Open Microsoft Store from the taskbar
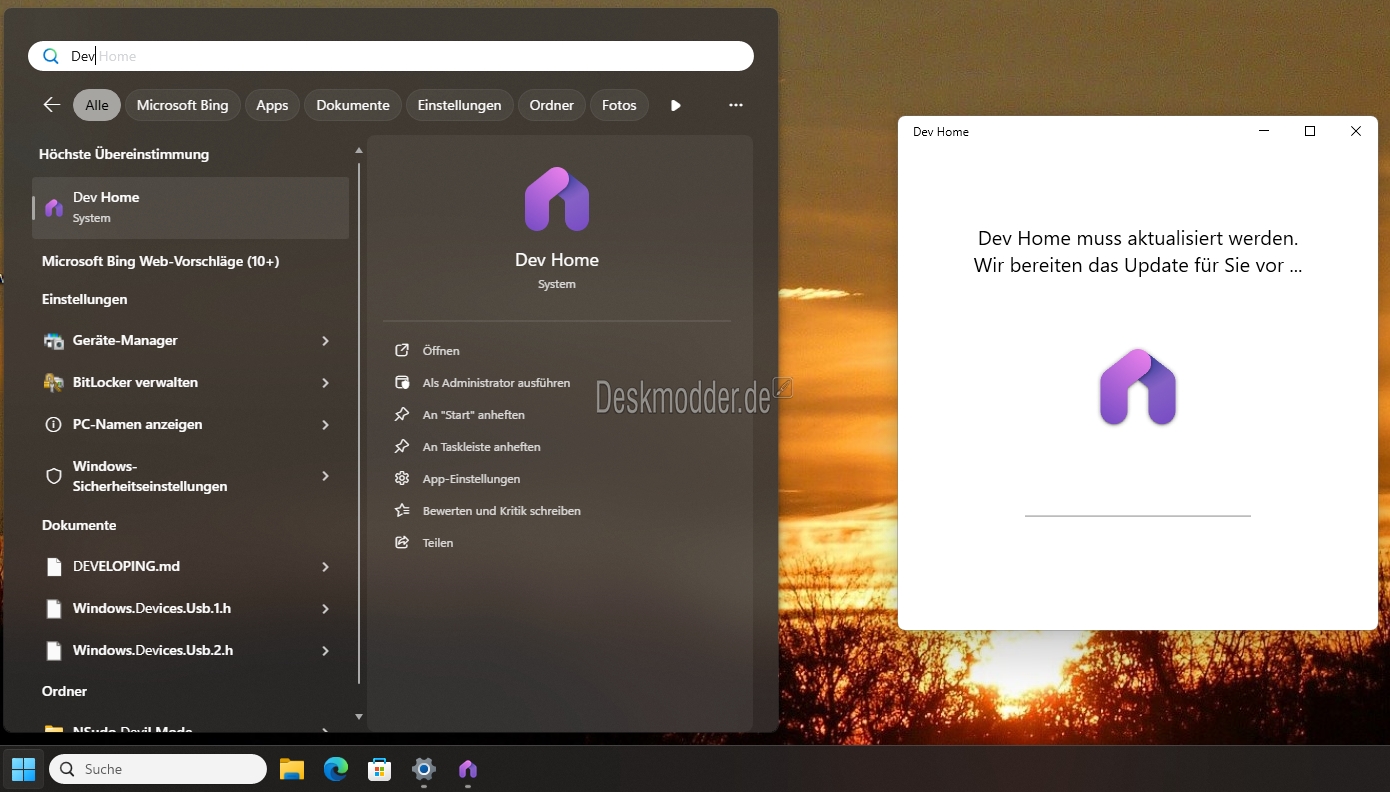Screen dimensions: 1390x792 380,769
